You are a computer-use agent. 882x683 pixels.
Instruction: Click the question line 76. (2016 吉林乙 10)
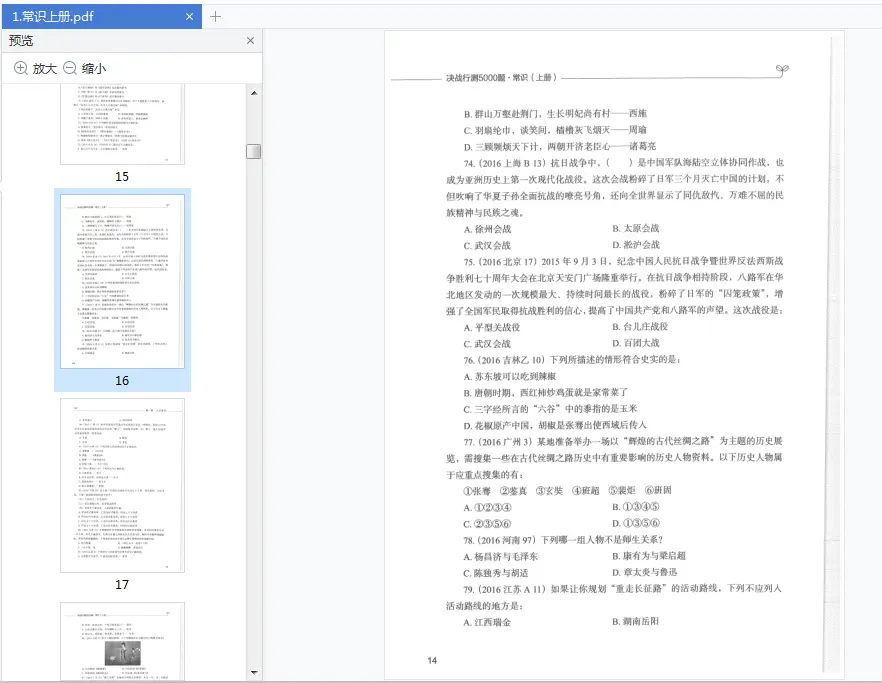(572, 360)
